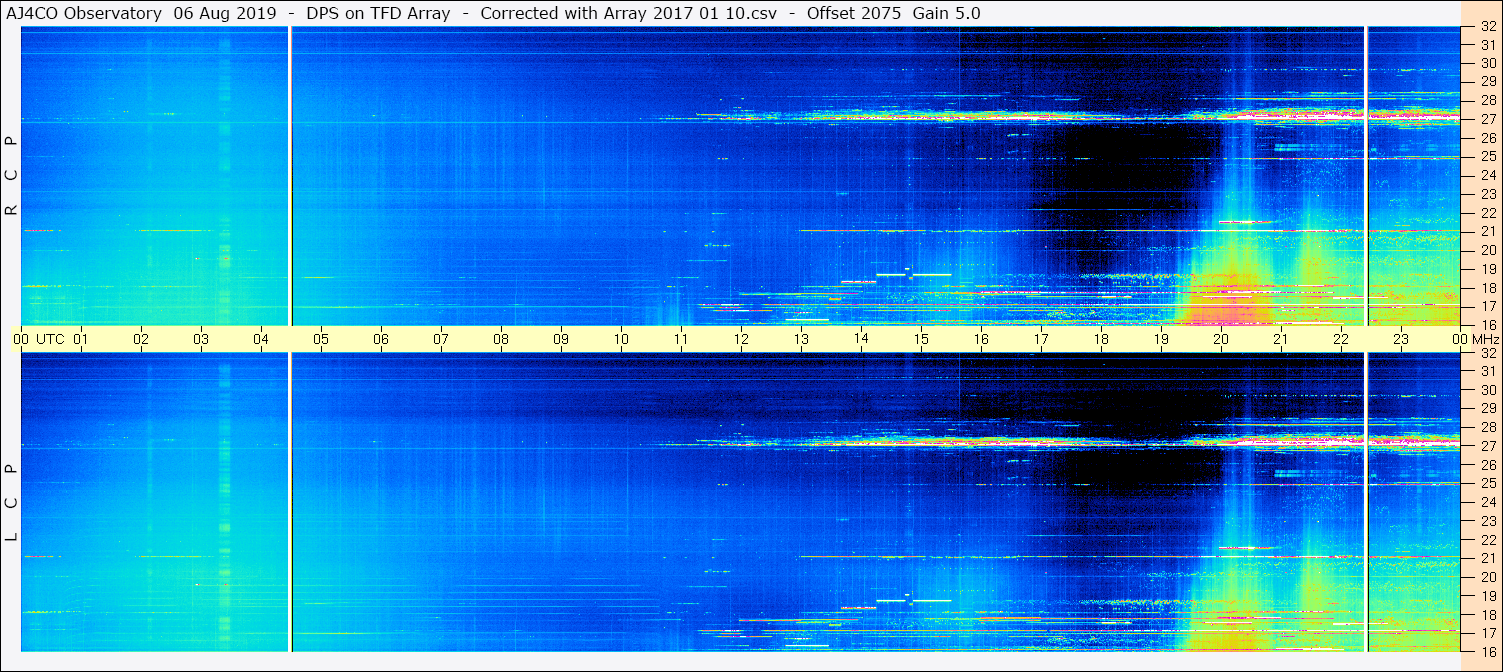Screen dimensions: 1503x672
Task: Click the 28 MHz label of RCP panel
Action: pyautogui.click(x=1487, y=100)
